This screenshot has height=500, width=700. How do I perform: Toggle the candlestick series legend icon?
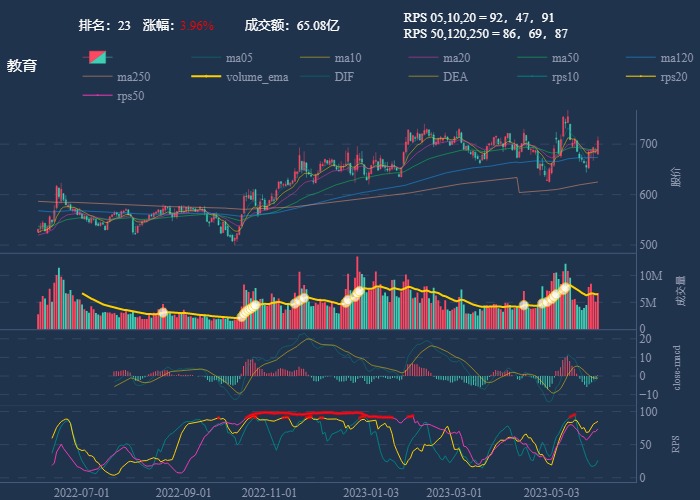point(98,58)
